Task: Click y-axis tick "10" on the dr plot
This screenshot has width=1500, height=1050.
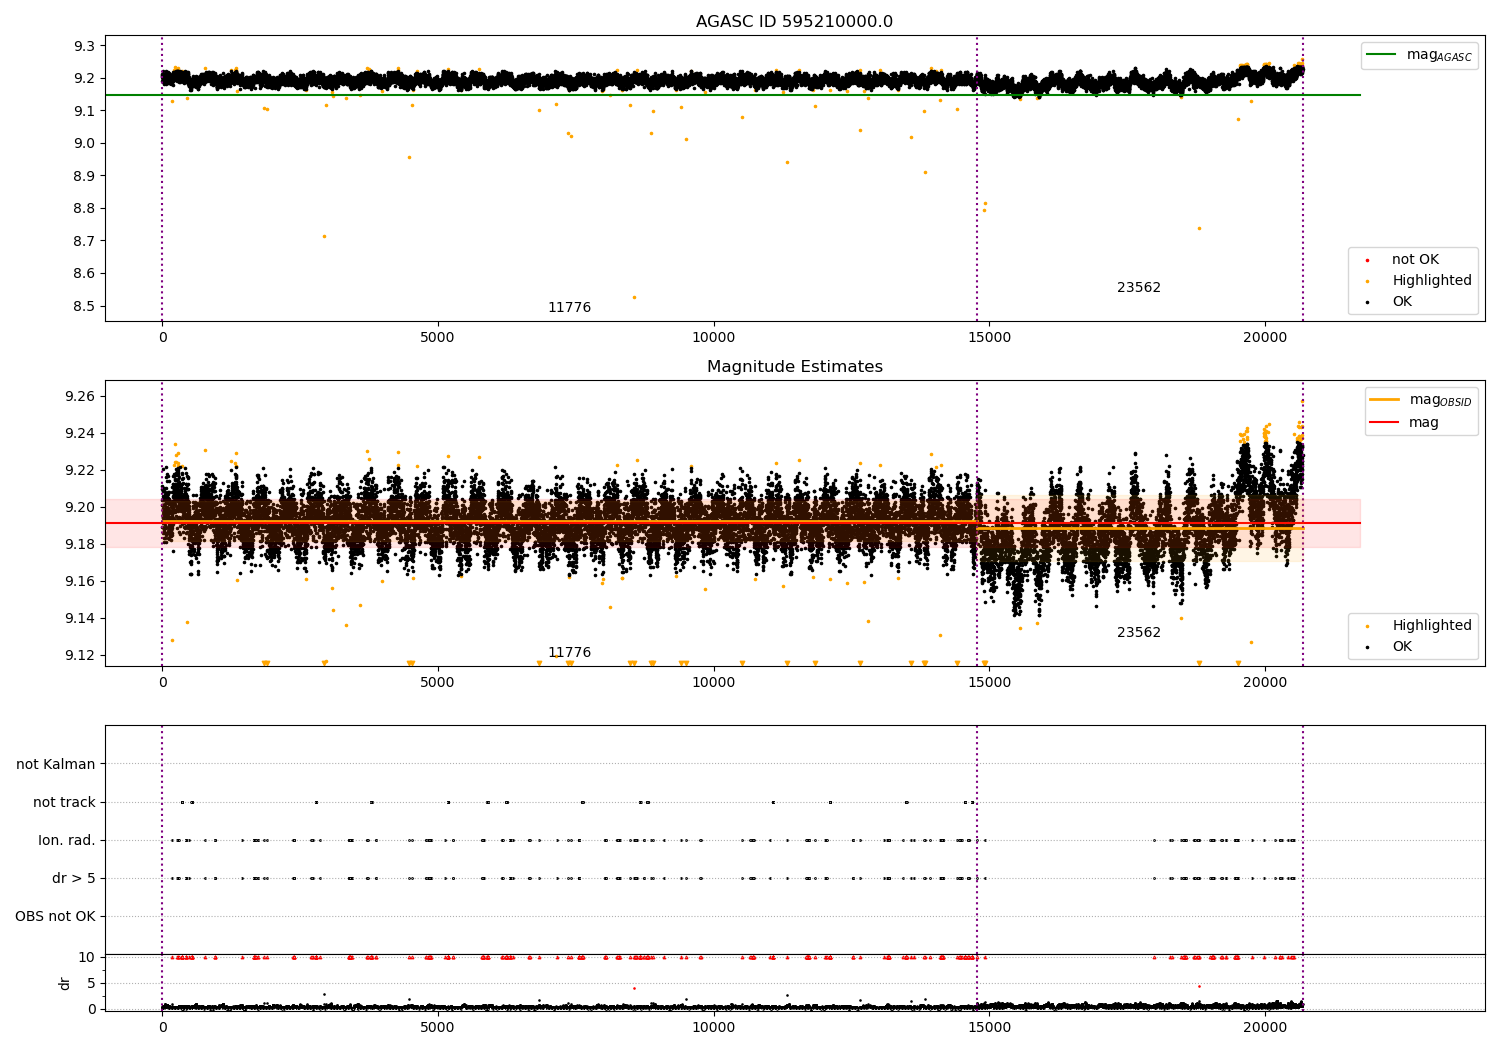Action: pyautogui.click(x=88, y=958)
